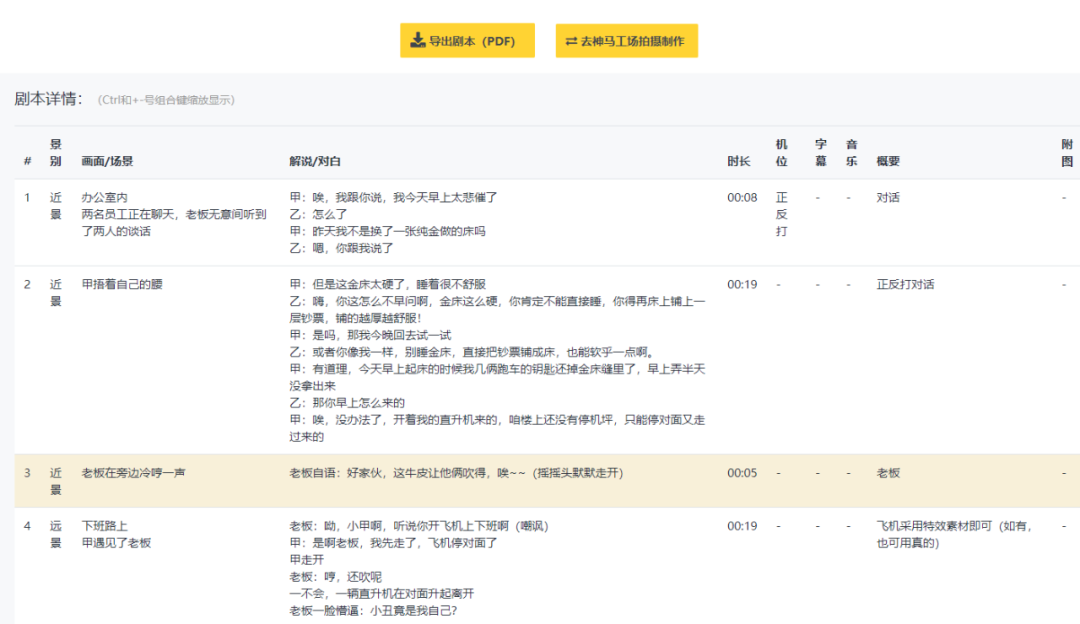Image resolution: width=1080 pixels, height=624 pixels.
Task: Click duration 00:05 in row 3
Action: (742, 473)
